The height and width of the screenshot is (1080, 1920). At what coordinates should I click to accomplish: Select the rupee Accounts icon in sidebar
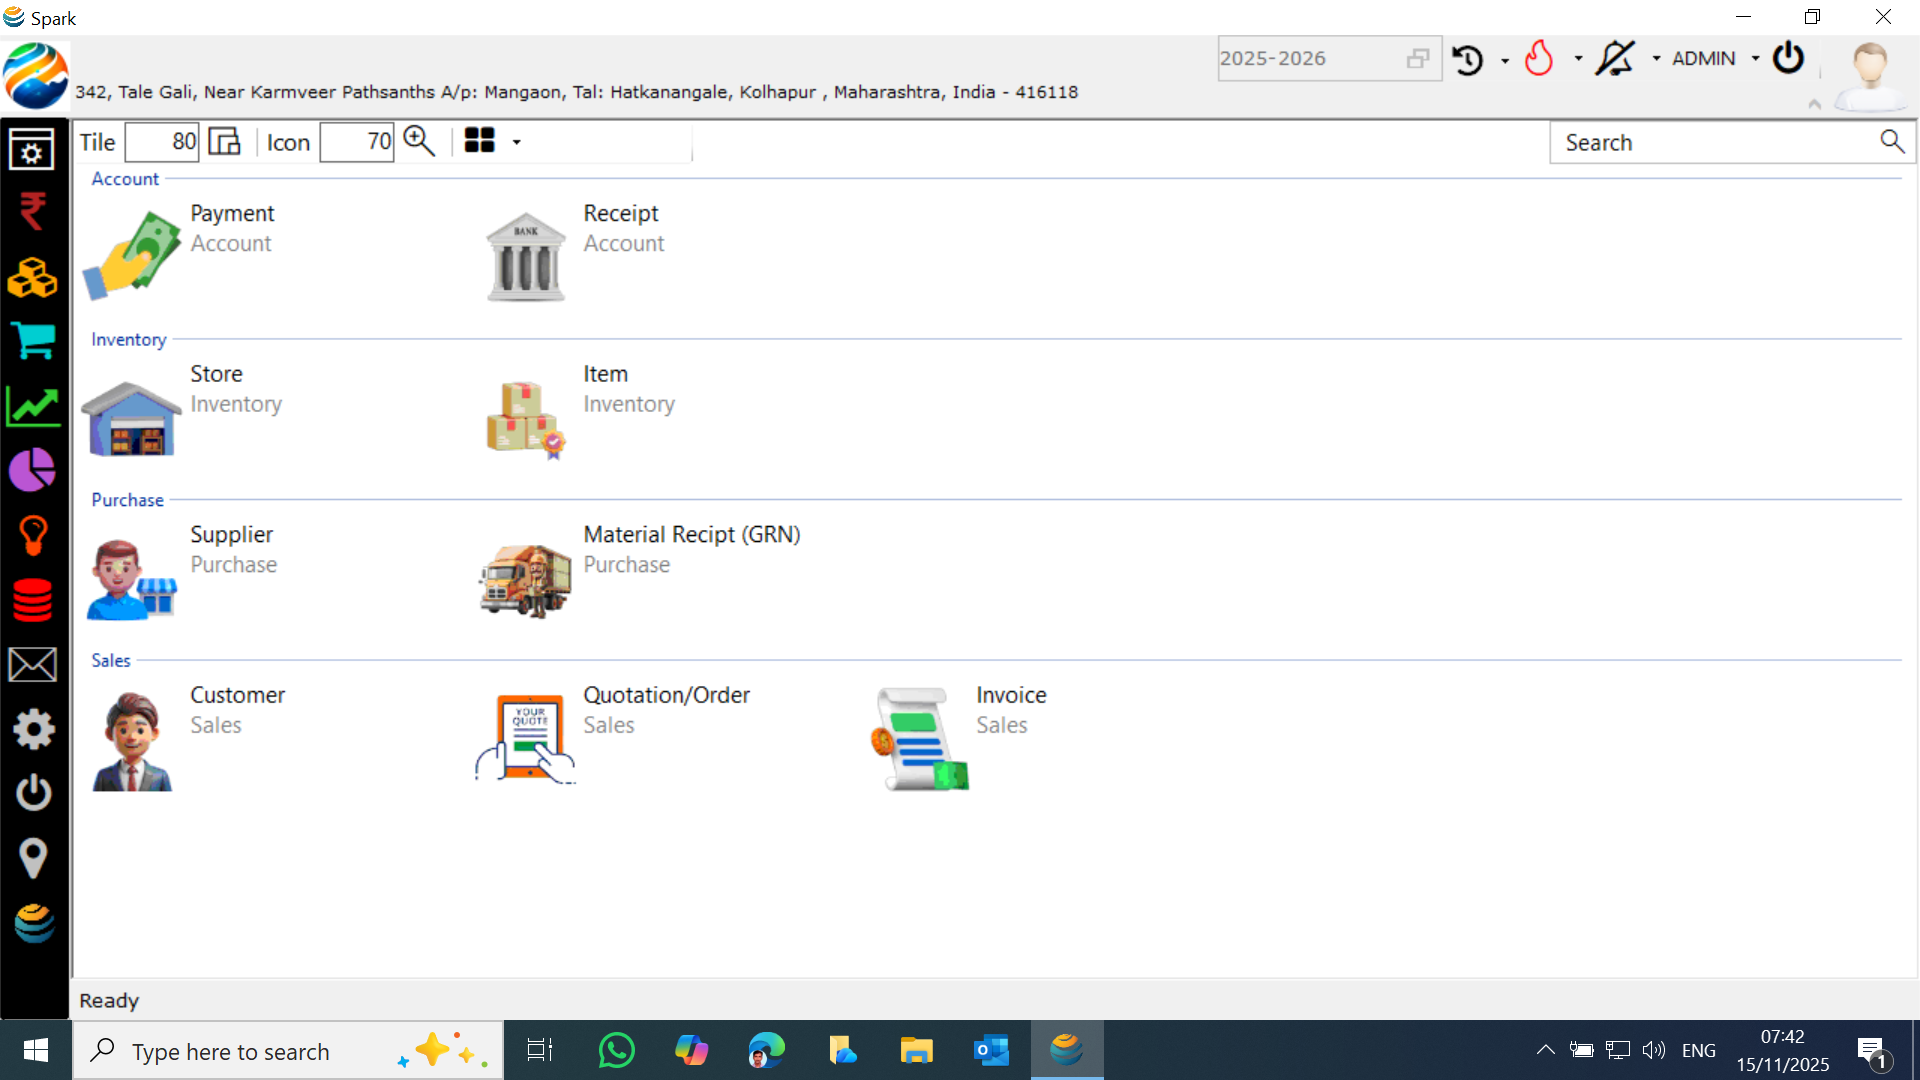coord(34,212)
